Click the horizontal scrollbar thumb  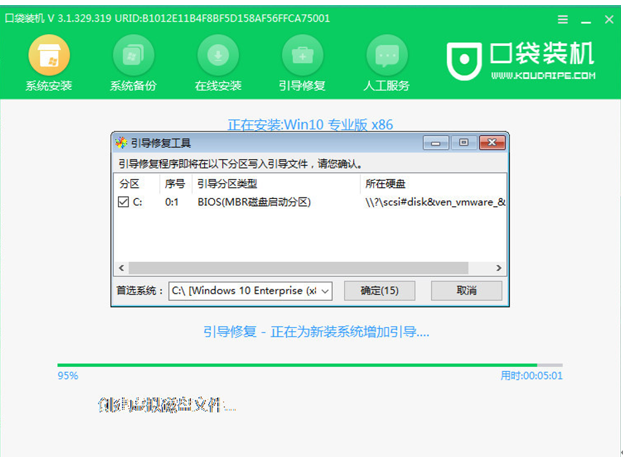[x=298, y=268]
